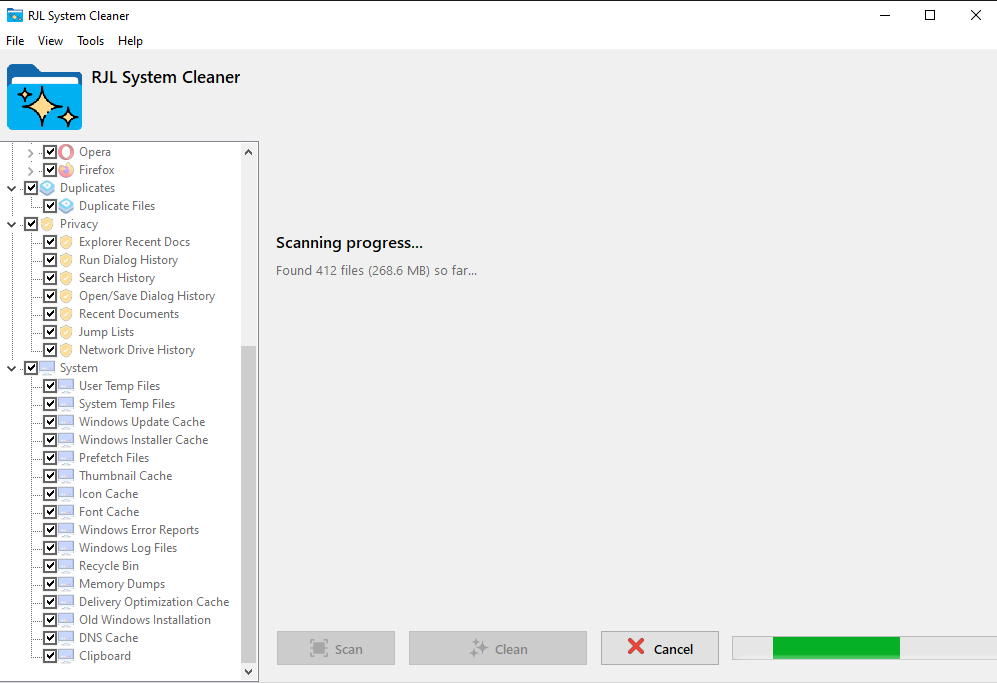This screenshot has height=683, width=997.
Task: Click the RJL System Cleaner header logo
Action: (44, 96)
